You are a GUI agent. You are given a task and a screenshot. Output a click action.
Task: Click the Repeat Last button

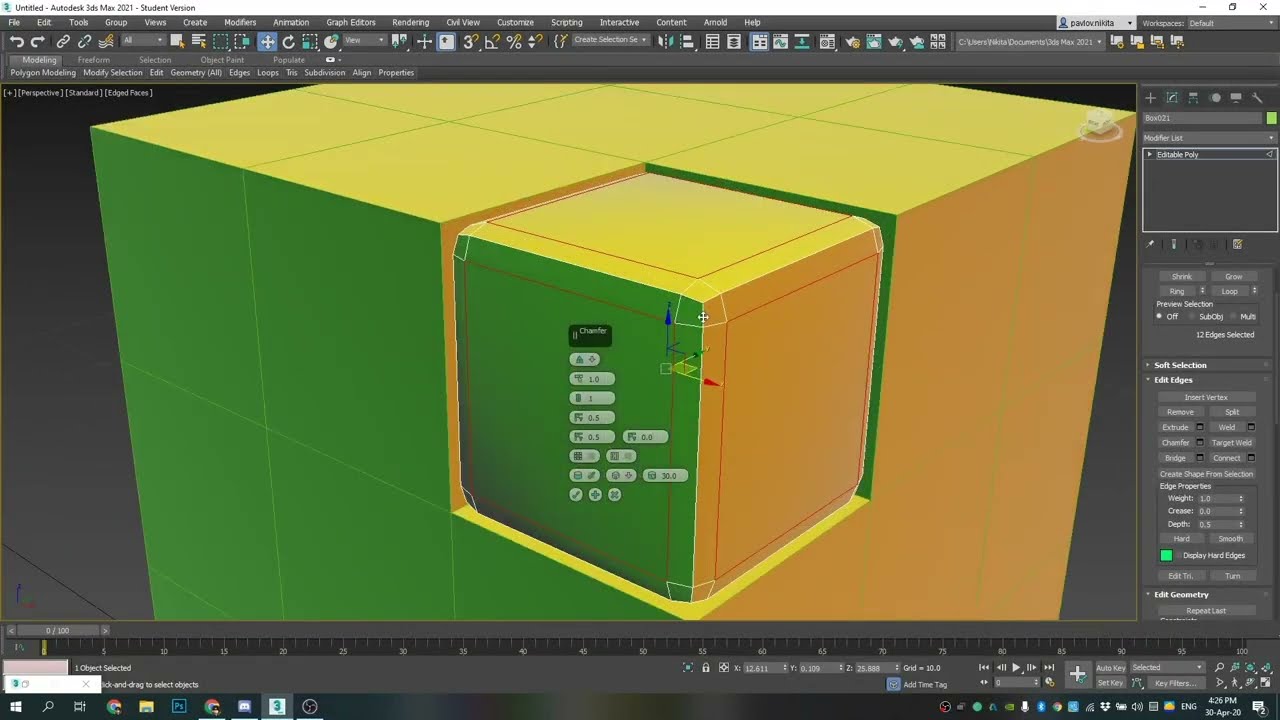[x=1206, y=610]
